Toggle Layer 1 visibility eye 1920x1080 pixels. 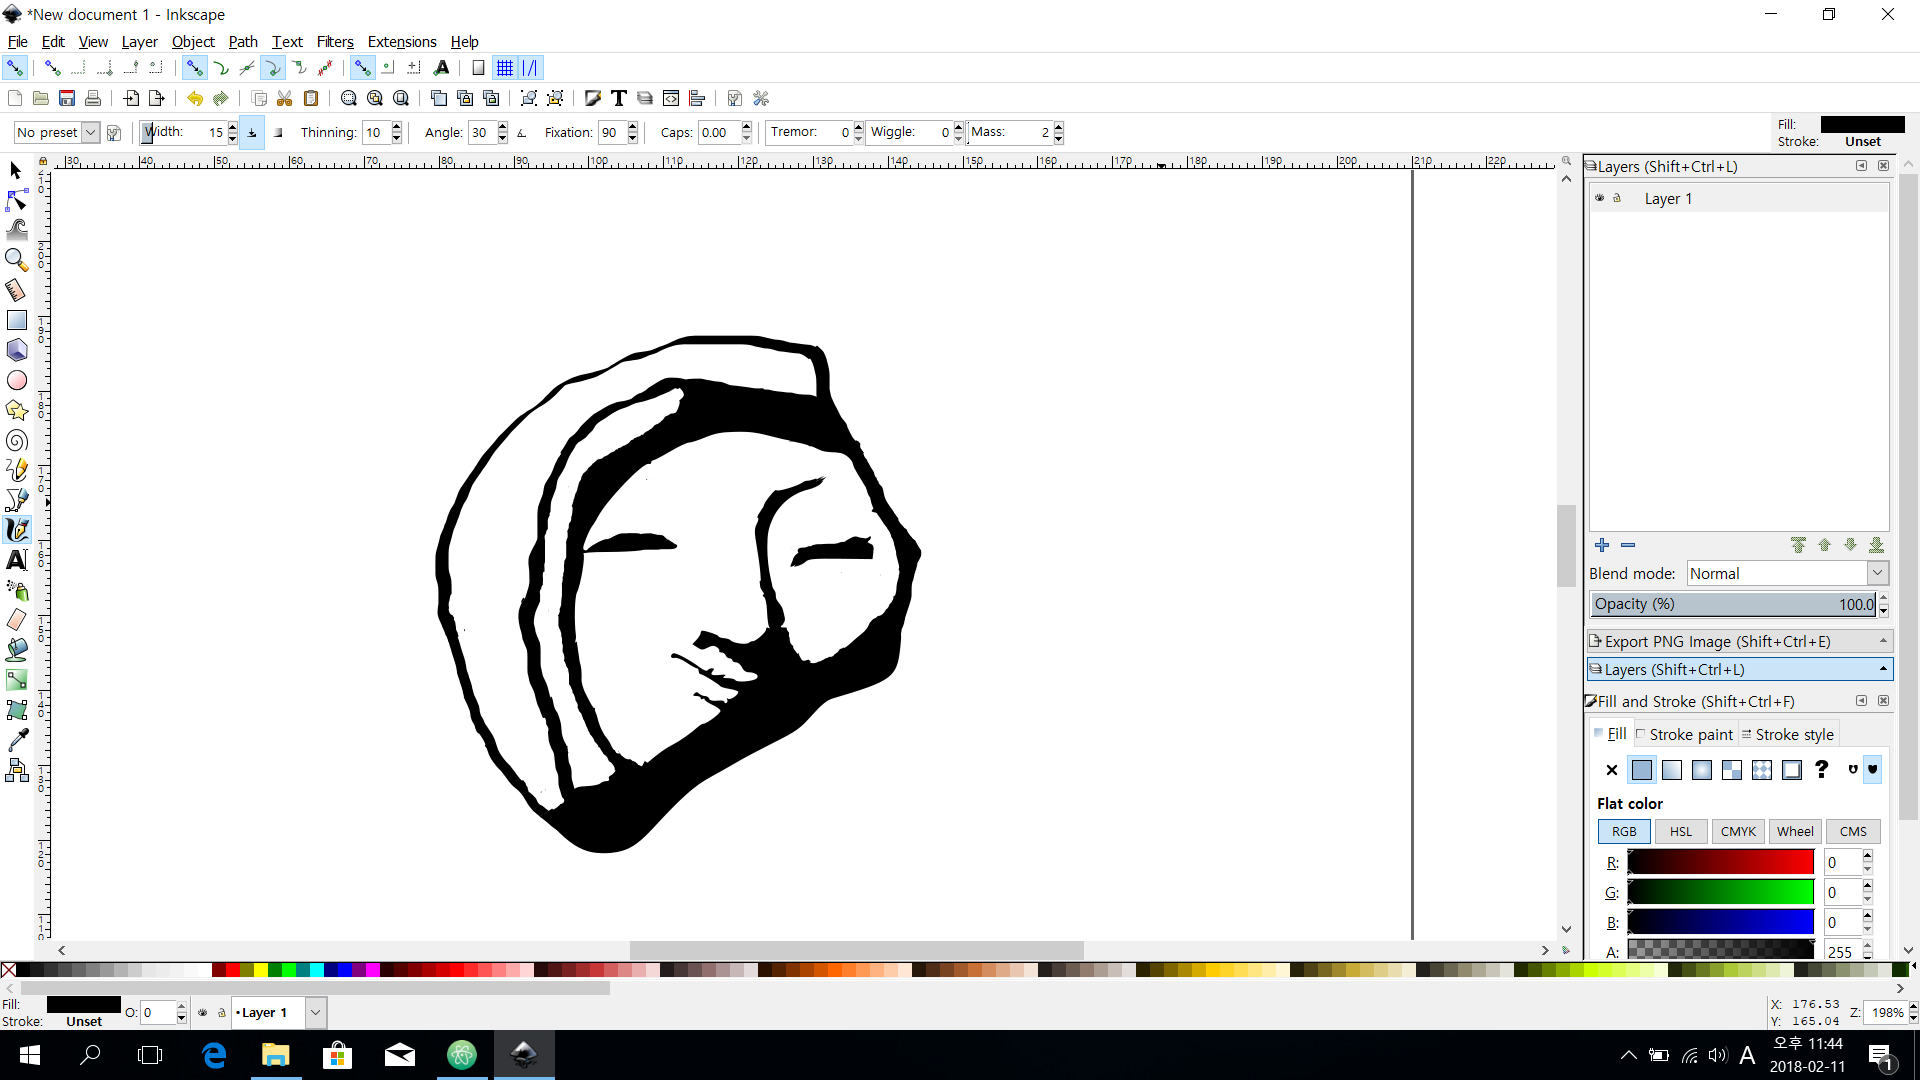click(x=1599, y=198)
